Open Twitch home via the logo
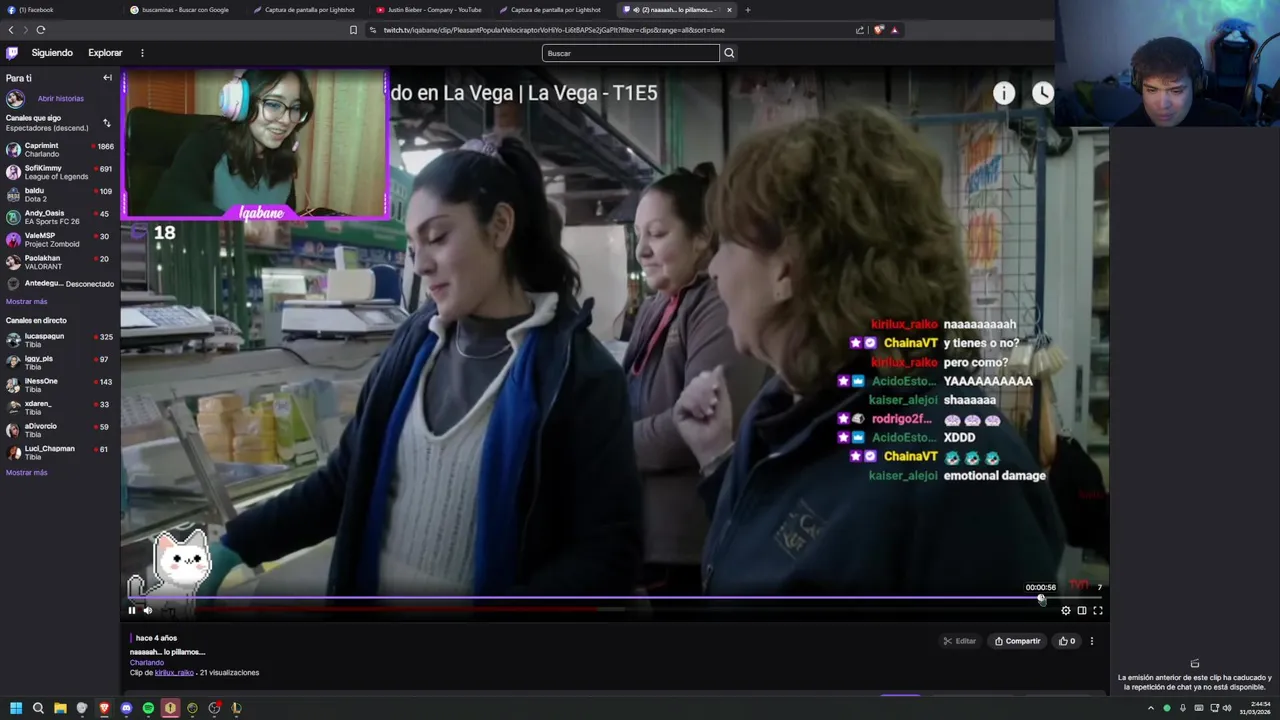The height and width of the screenshot is (720, 1280). (12, 53)
